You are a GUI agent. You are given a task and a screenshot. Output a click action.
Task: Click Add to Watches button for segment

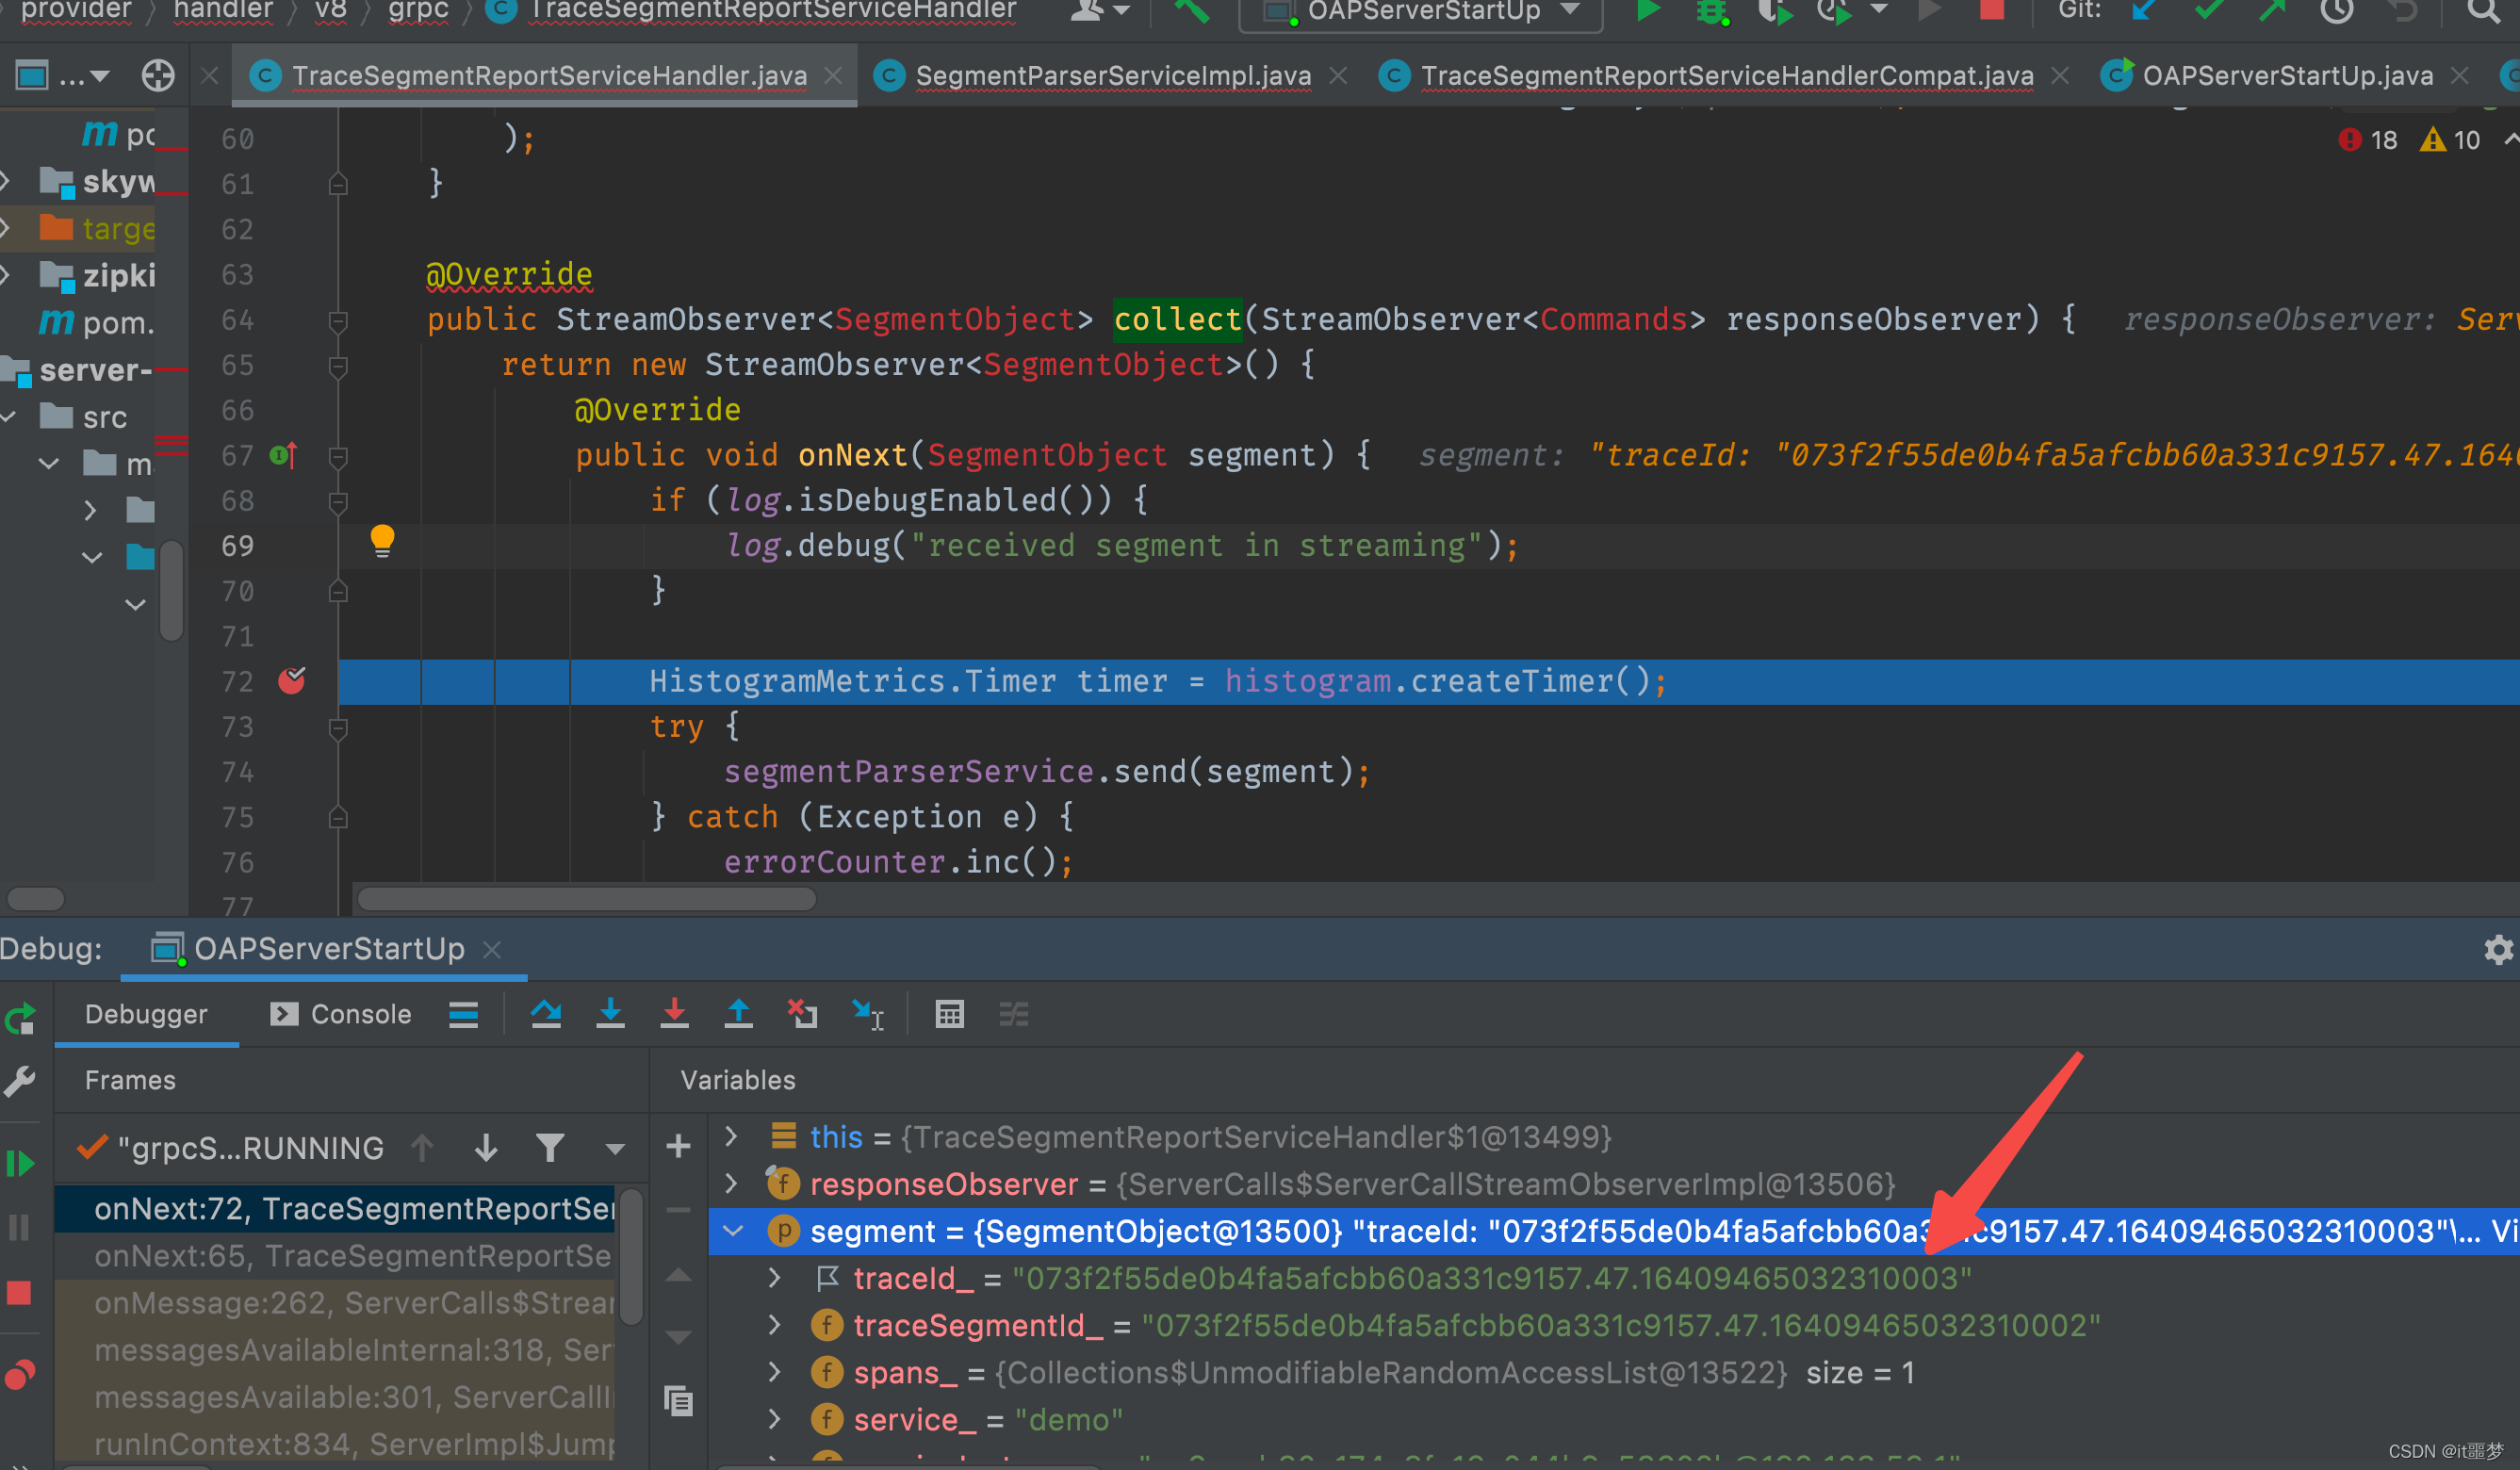(682, 1143)
